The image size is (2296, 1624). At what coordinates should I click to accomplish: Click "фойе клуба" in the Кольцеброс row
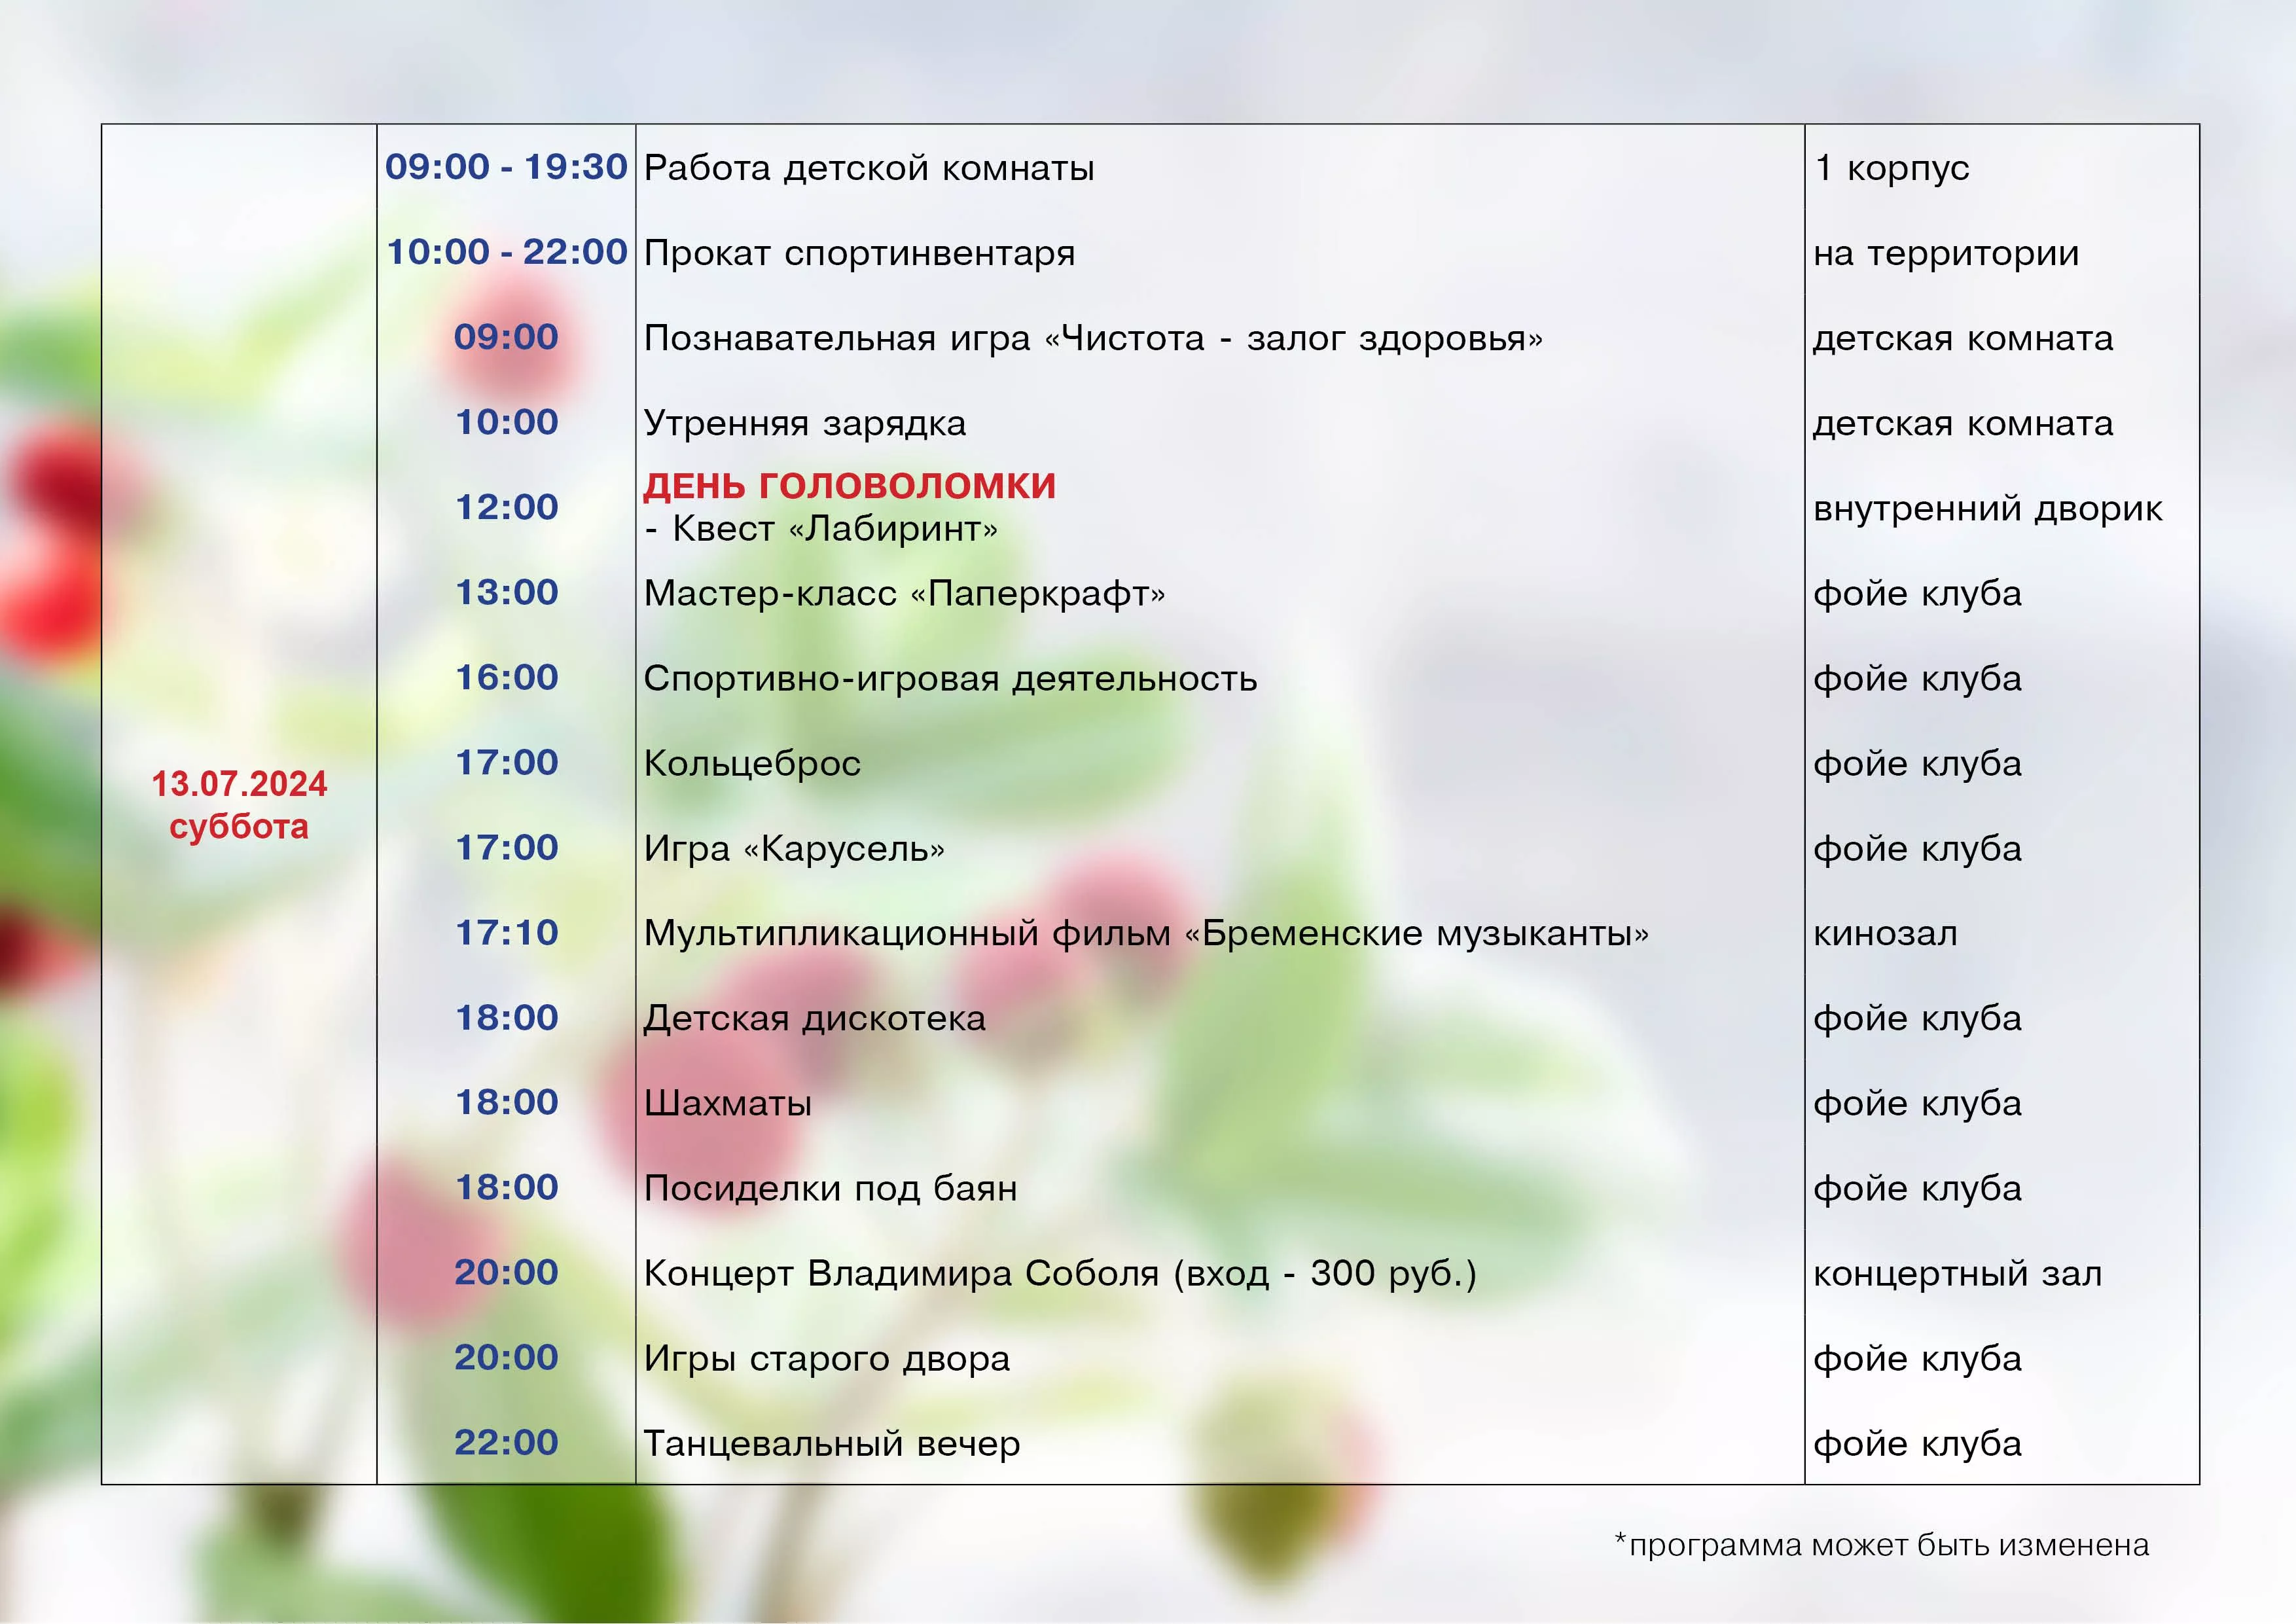1917,763
